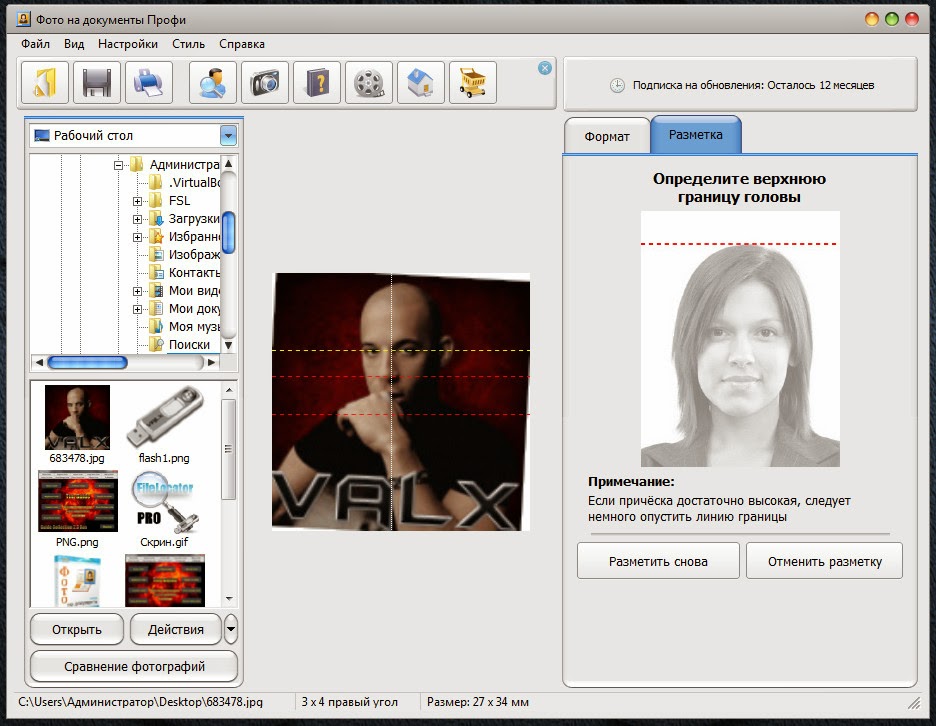Expand the Мои документы folder node
The width and height of the screenshot is (936, 726).
[137, 309]
